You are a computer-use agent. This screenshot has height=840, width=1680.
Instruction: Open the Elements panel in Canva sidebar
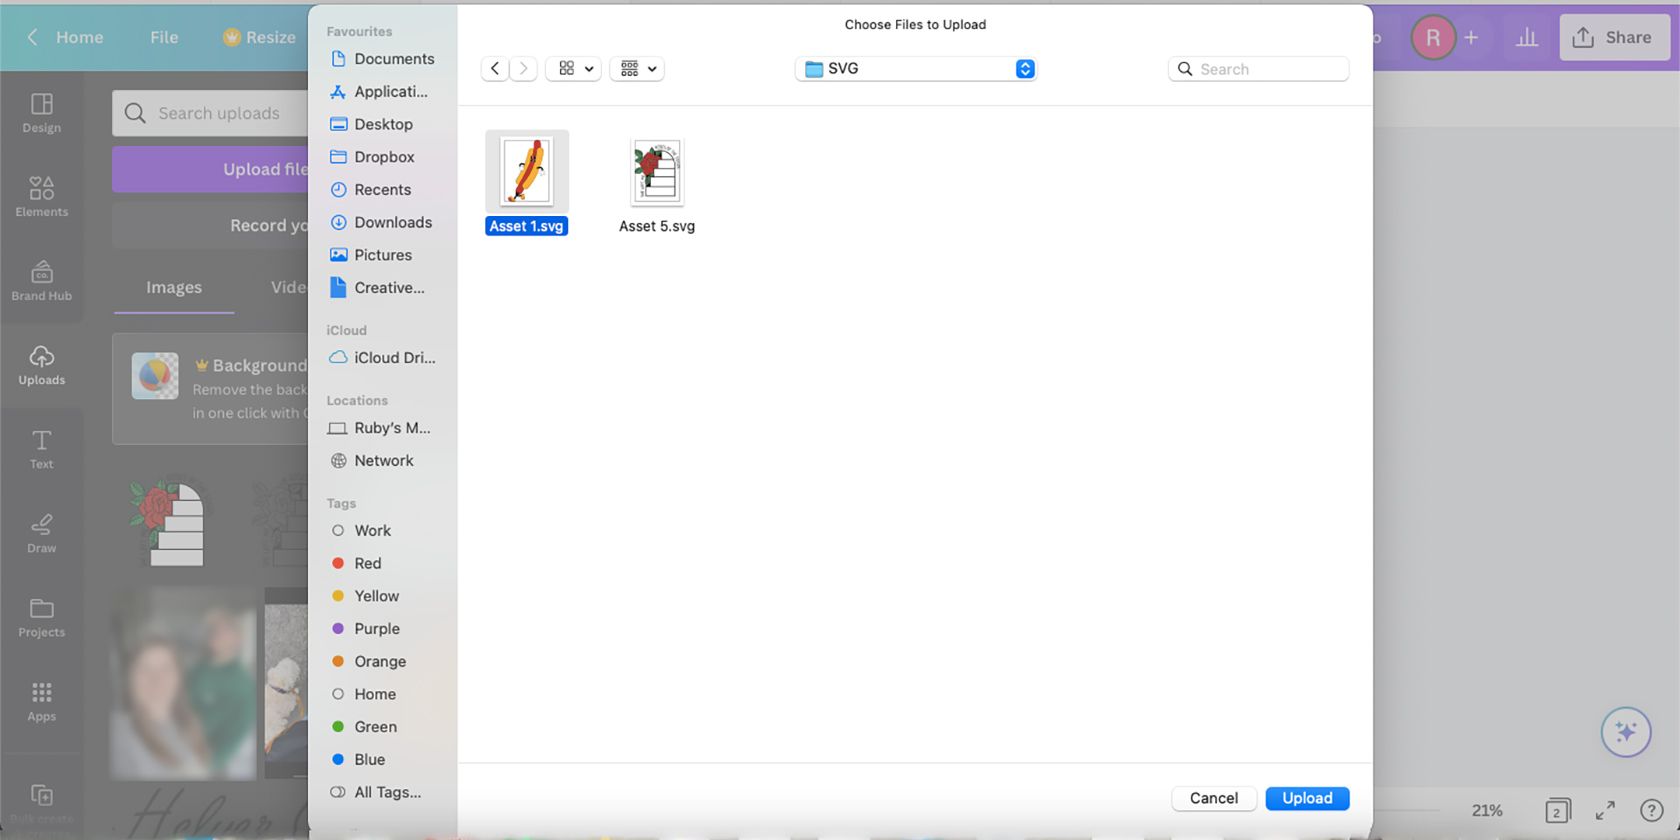point(41,197)
